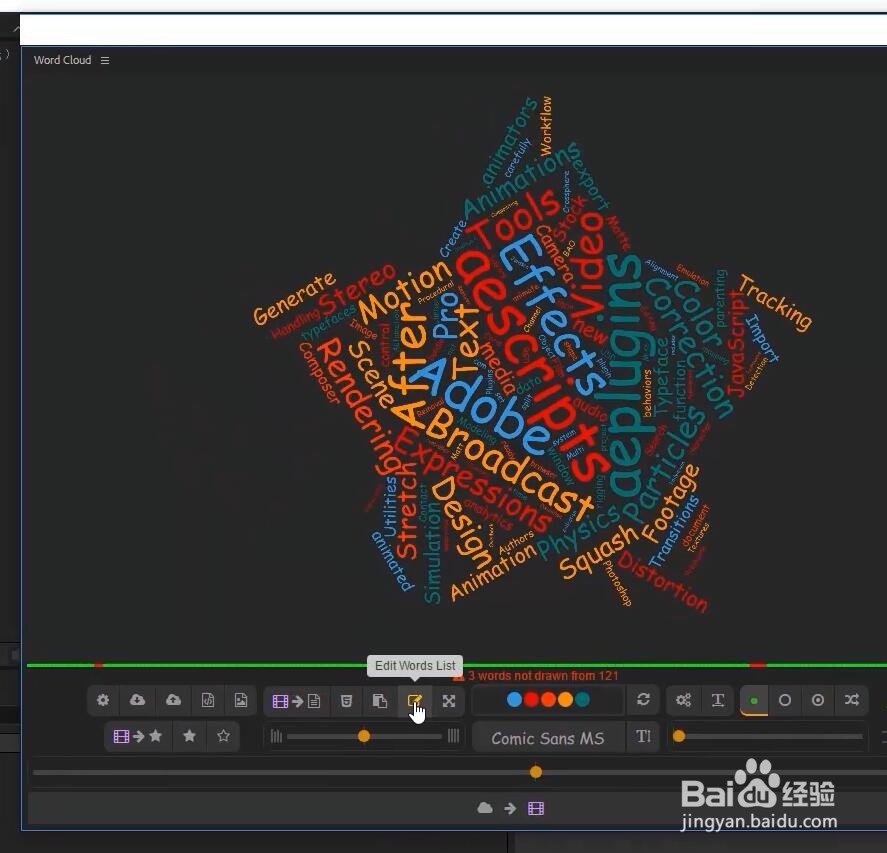The height and width of the screenshot is (853, 887).
Task: Open settings via the gear icon
Action: pyautogui.click(x=103, y=700)
